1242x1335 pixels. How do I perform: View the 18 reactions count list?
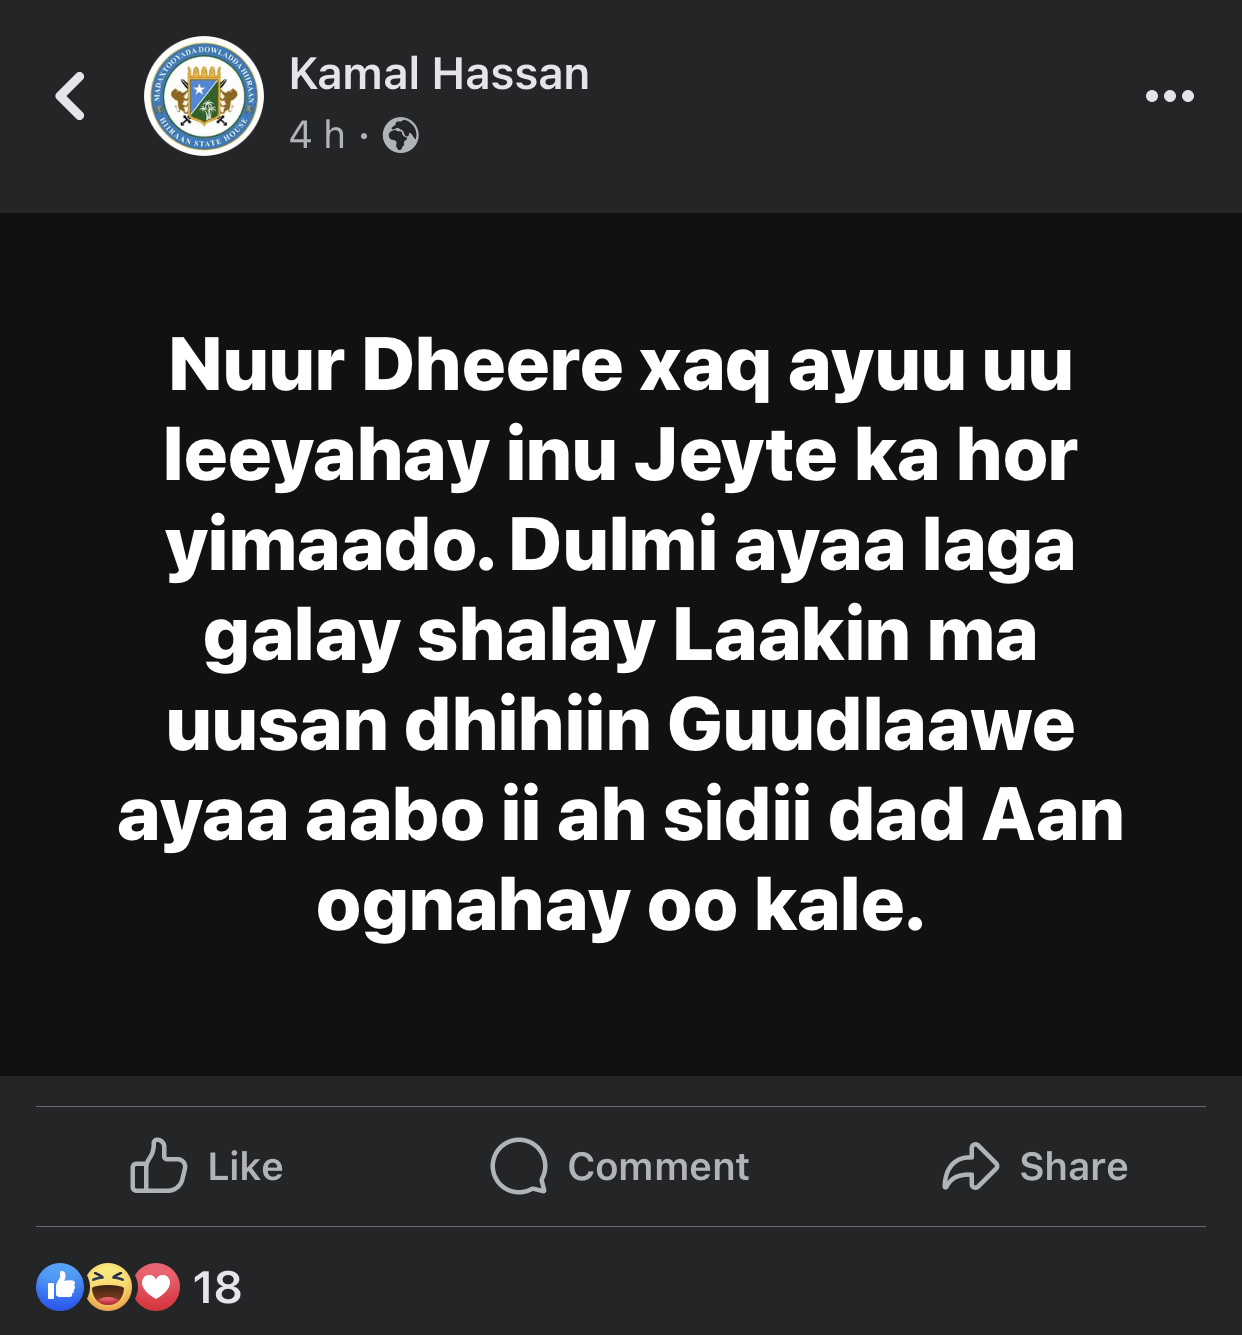[x=217, y=1288]
